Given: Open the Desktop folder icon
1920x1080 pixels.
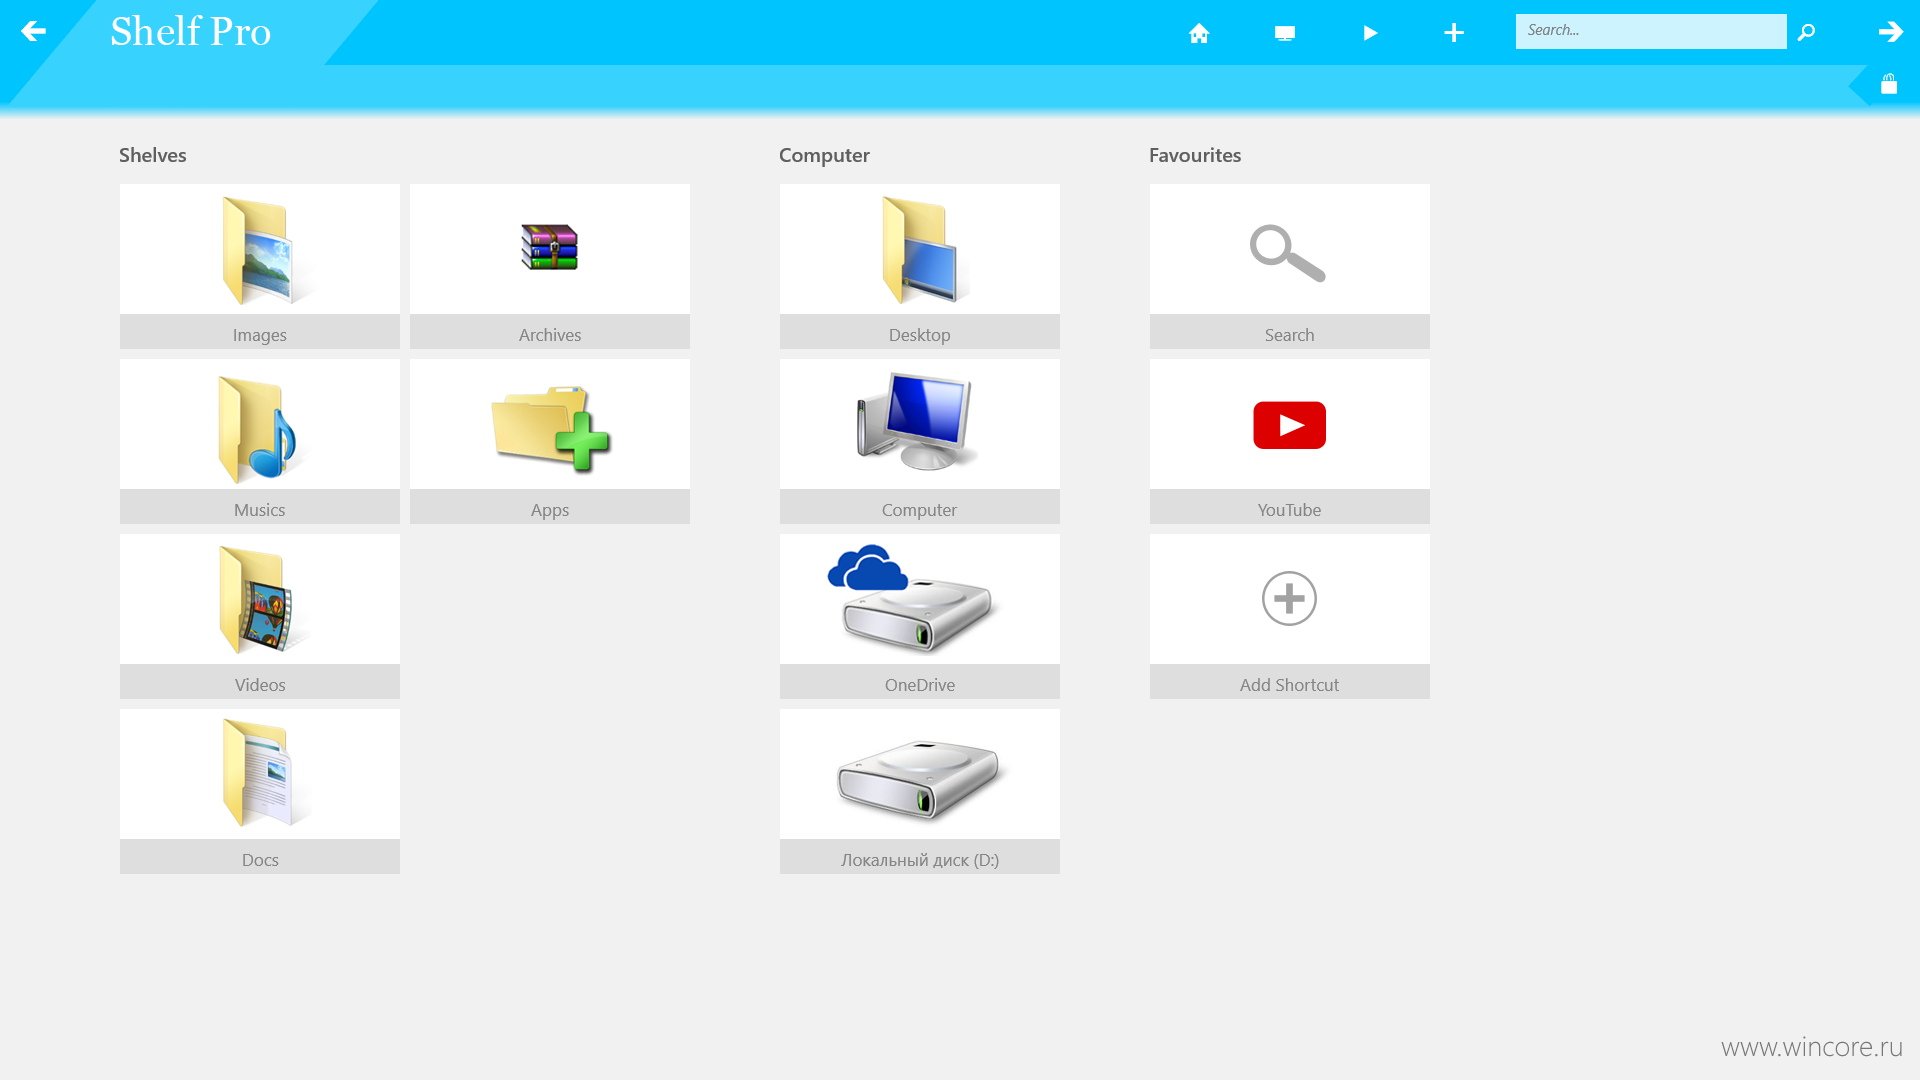Looking at the screenshot, I should click(x=920, y=250).
